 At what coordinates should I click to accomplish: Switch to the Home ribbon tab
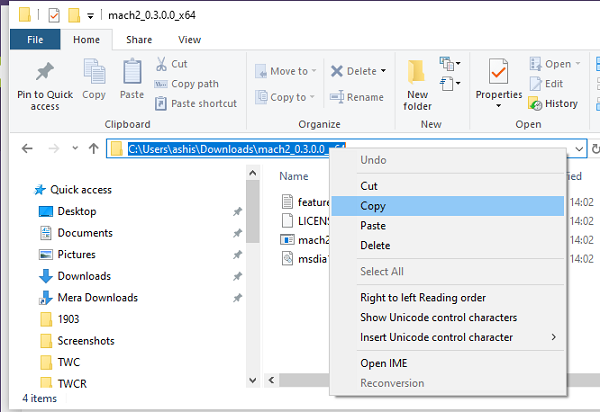(x=86, y=40)
